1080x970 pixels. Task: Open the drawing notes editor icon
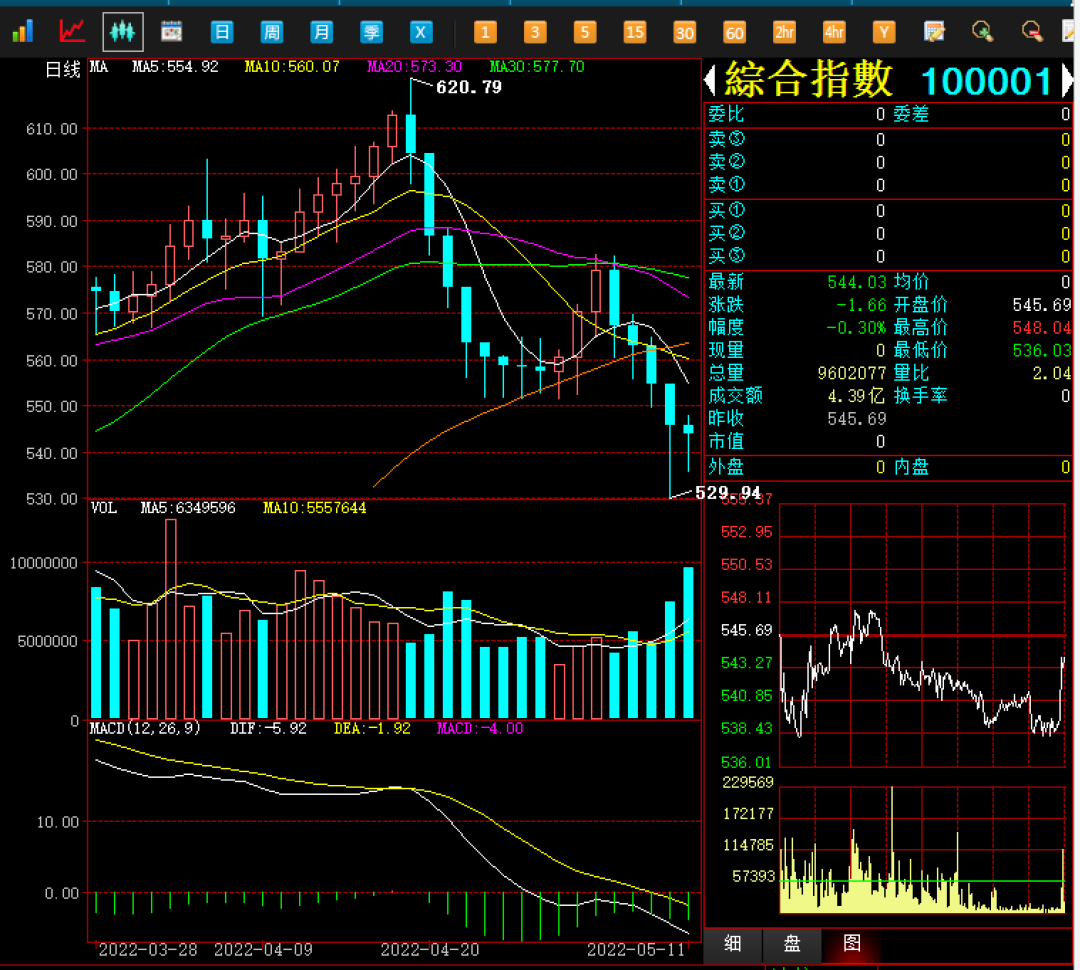click(x=934, y=32)
